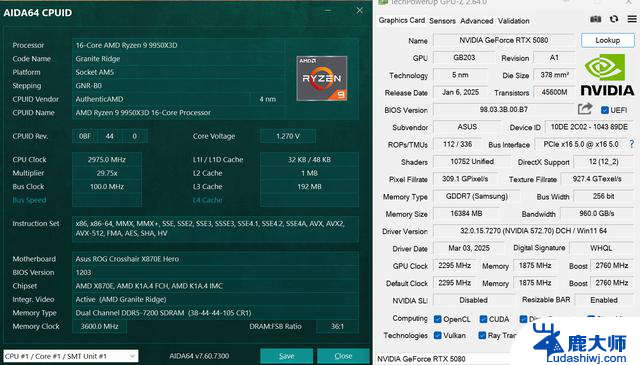The image size is (640, 365).
Task: Click the 16384 MB memory size value
Action: click(x=466, y=214)
